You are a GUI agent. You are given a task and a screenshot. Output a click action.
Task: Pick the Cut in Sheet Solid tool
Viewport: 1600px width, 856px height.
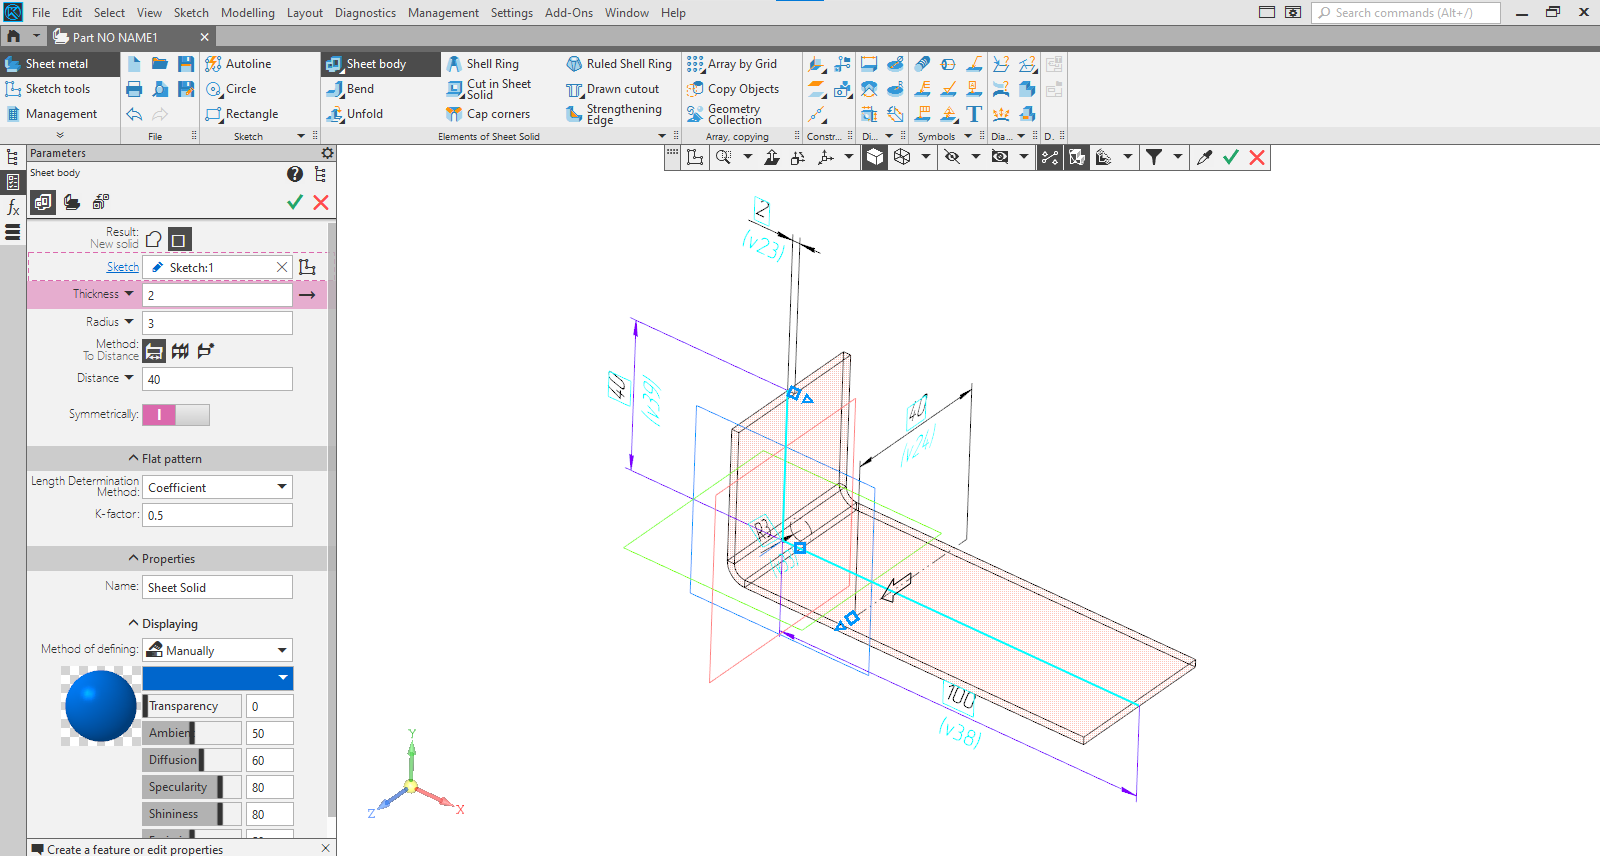point(489,89)
